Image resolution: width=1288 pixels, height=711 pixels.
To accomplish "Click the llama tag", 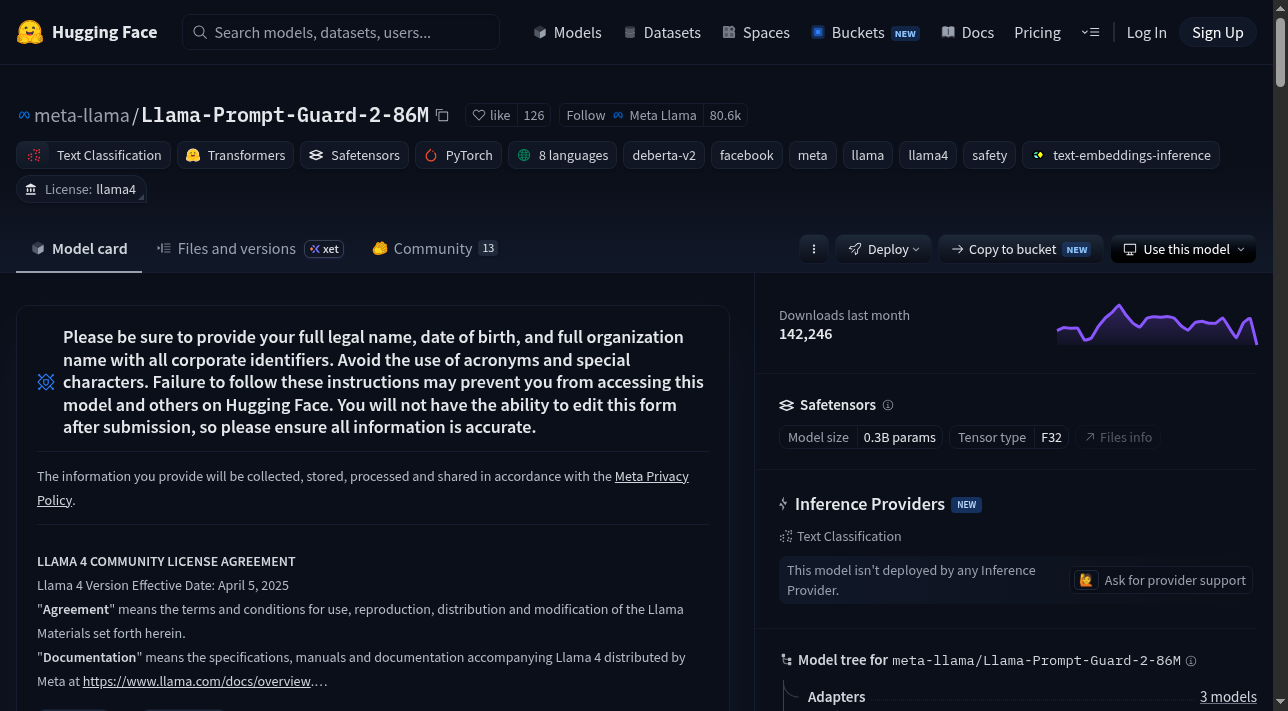I will [x=868, y=155].
